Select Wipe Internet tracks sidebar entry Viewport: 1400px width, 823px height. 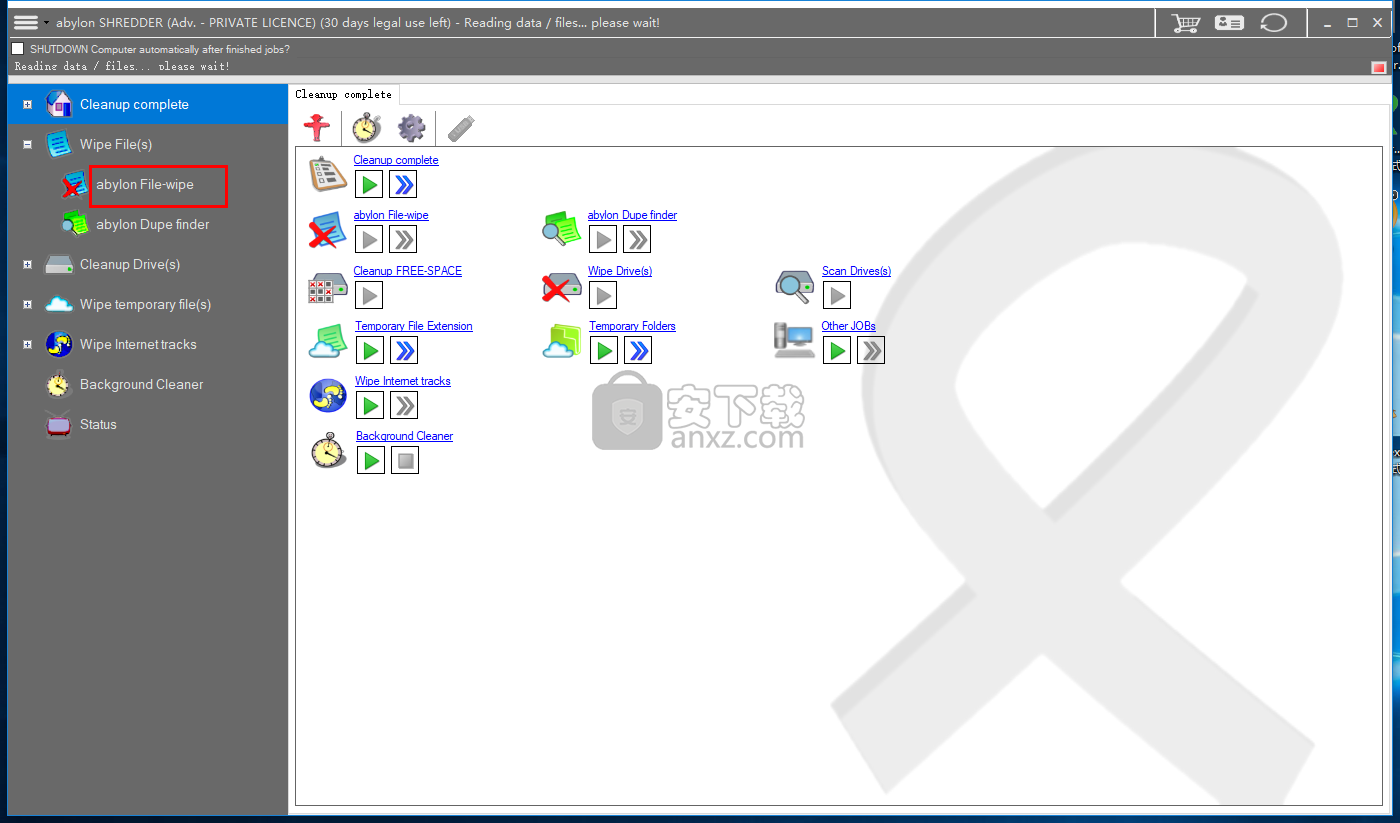[x=138, y=344]
